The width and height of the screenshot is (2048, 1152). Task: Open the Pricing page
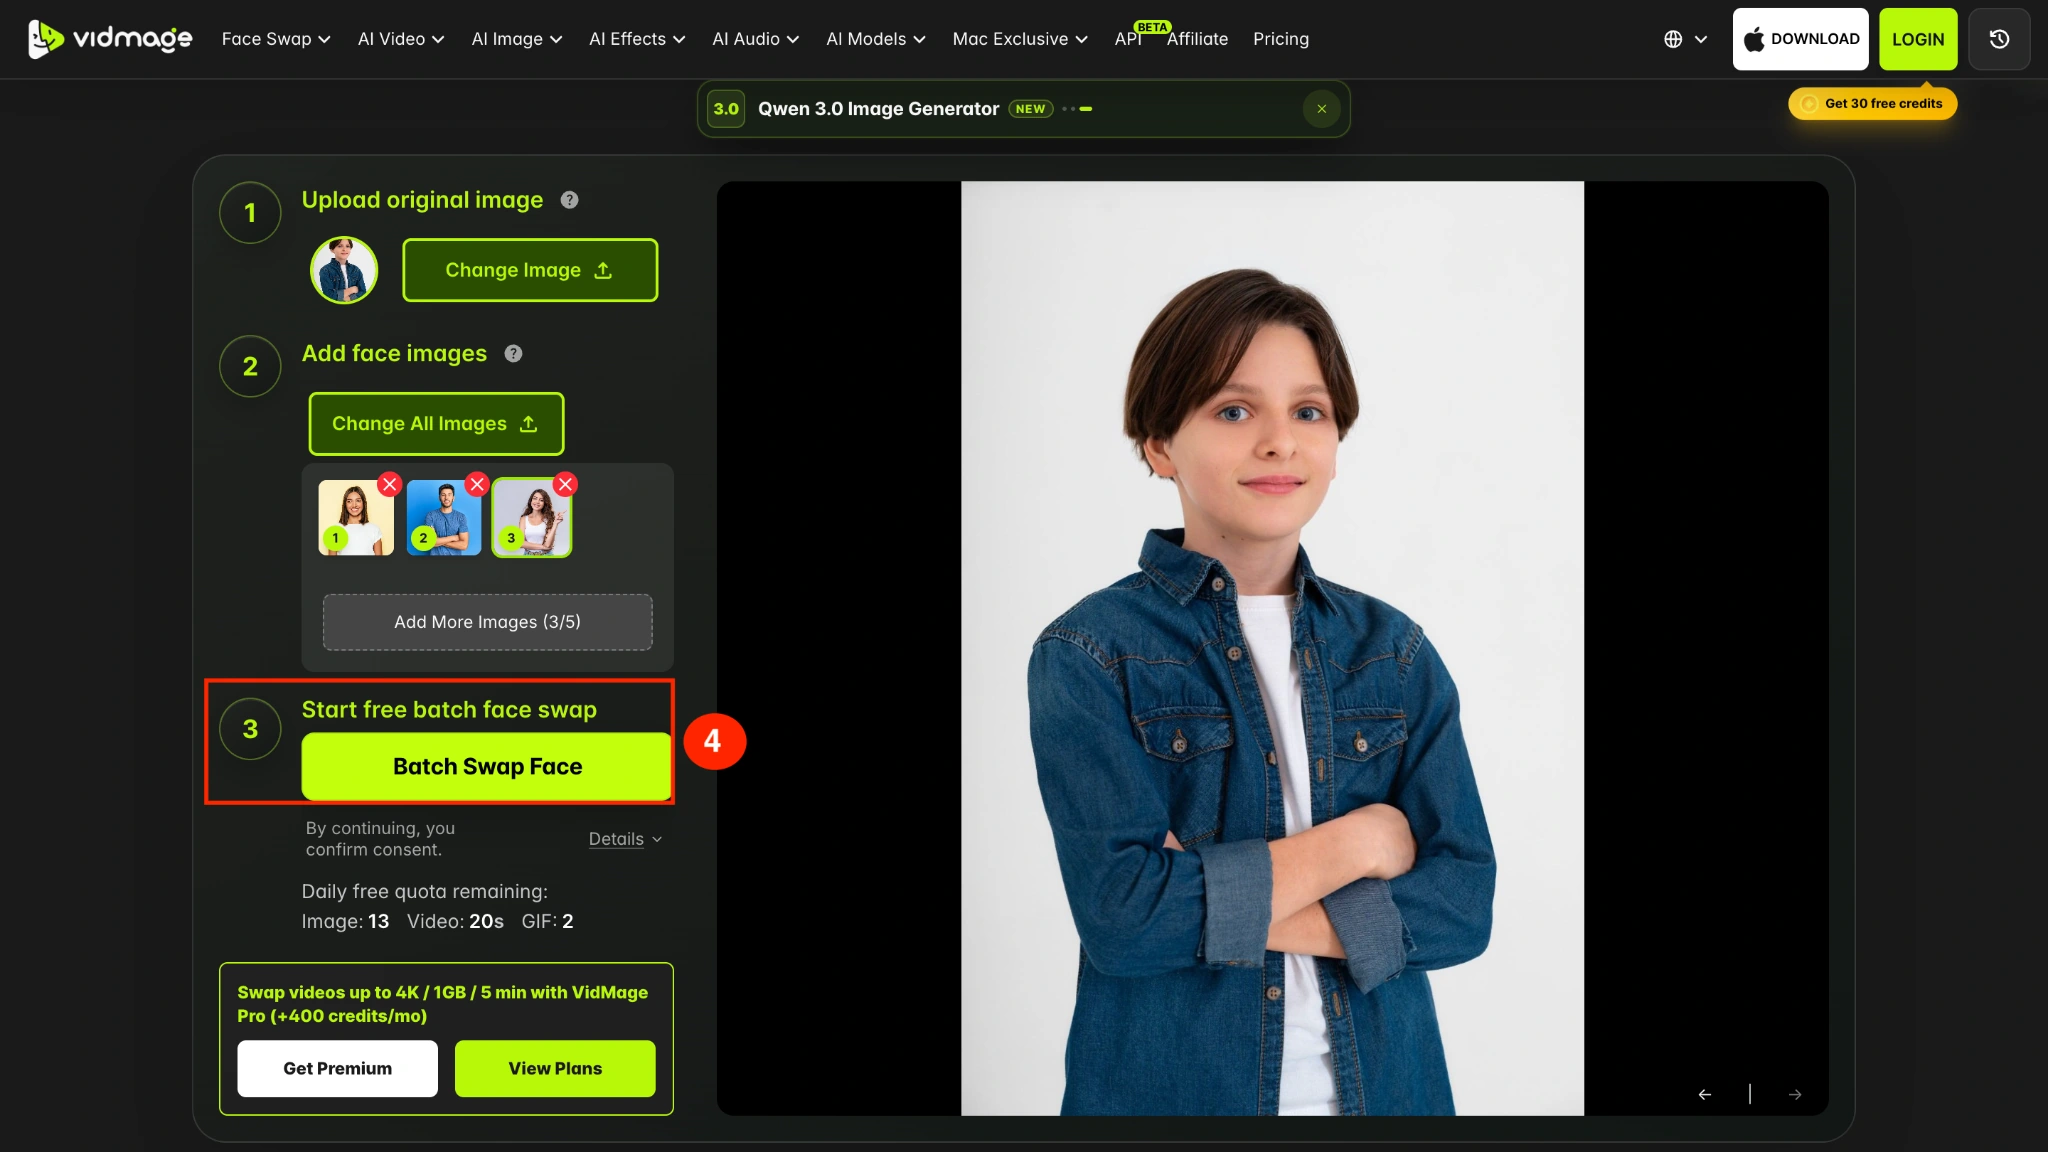1281,39
